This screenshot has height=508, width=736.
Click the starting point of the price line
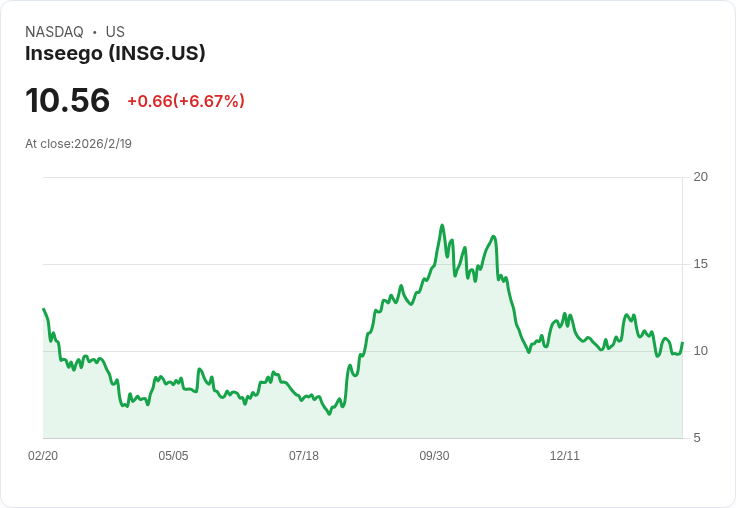pyautogui.click(x=43, y=309)
